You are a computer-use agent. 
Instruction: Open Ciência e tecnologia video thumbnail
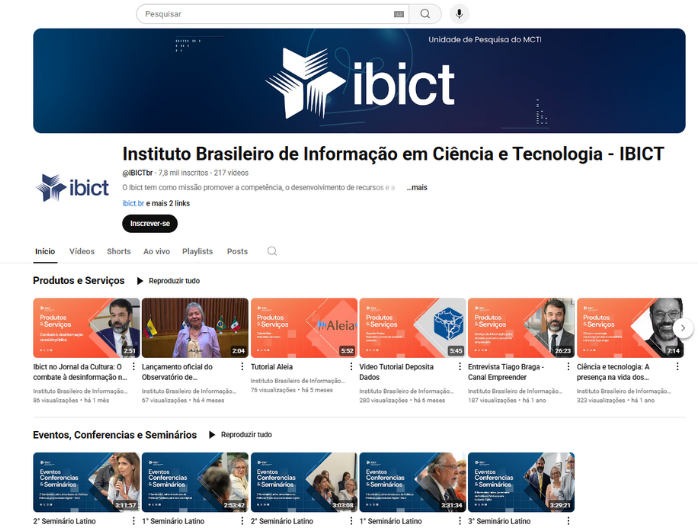(x=630, y=328)
